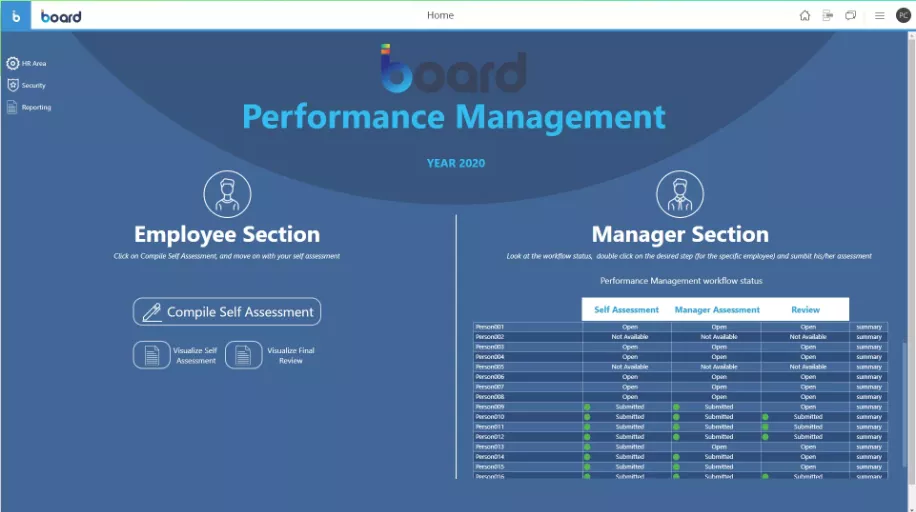Click the green dot in Person013 Self Assessment
The height and width of the screenshot is (512, 916).
click(x=587, y=447)
